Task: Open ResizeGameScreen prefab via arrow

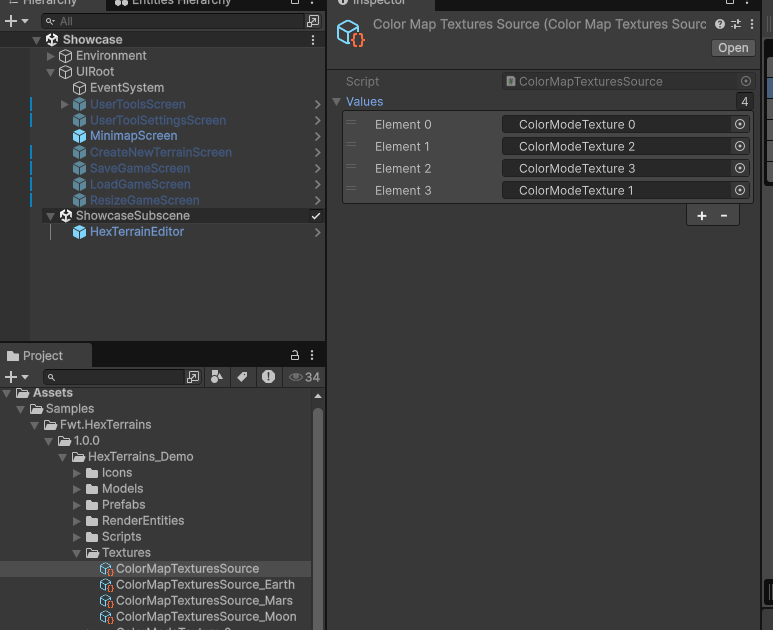Action: (317, 201)
